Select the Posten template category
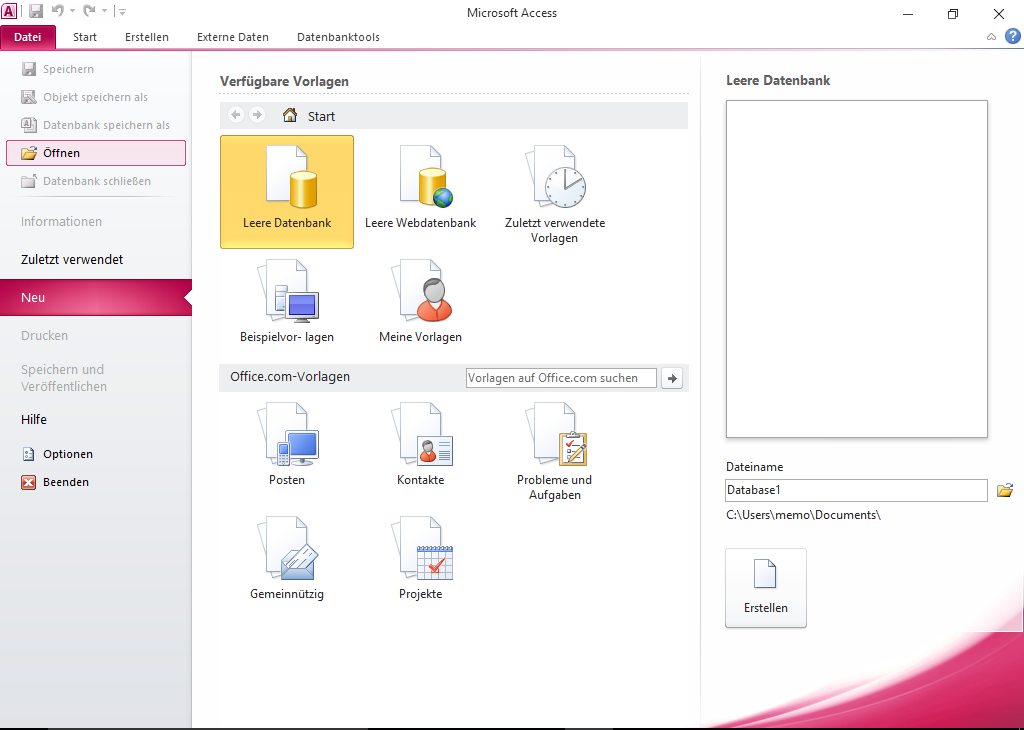The image size is (1024, 730). click(x=287, y=437)
